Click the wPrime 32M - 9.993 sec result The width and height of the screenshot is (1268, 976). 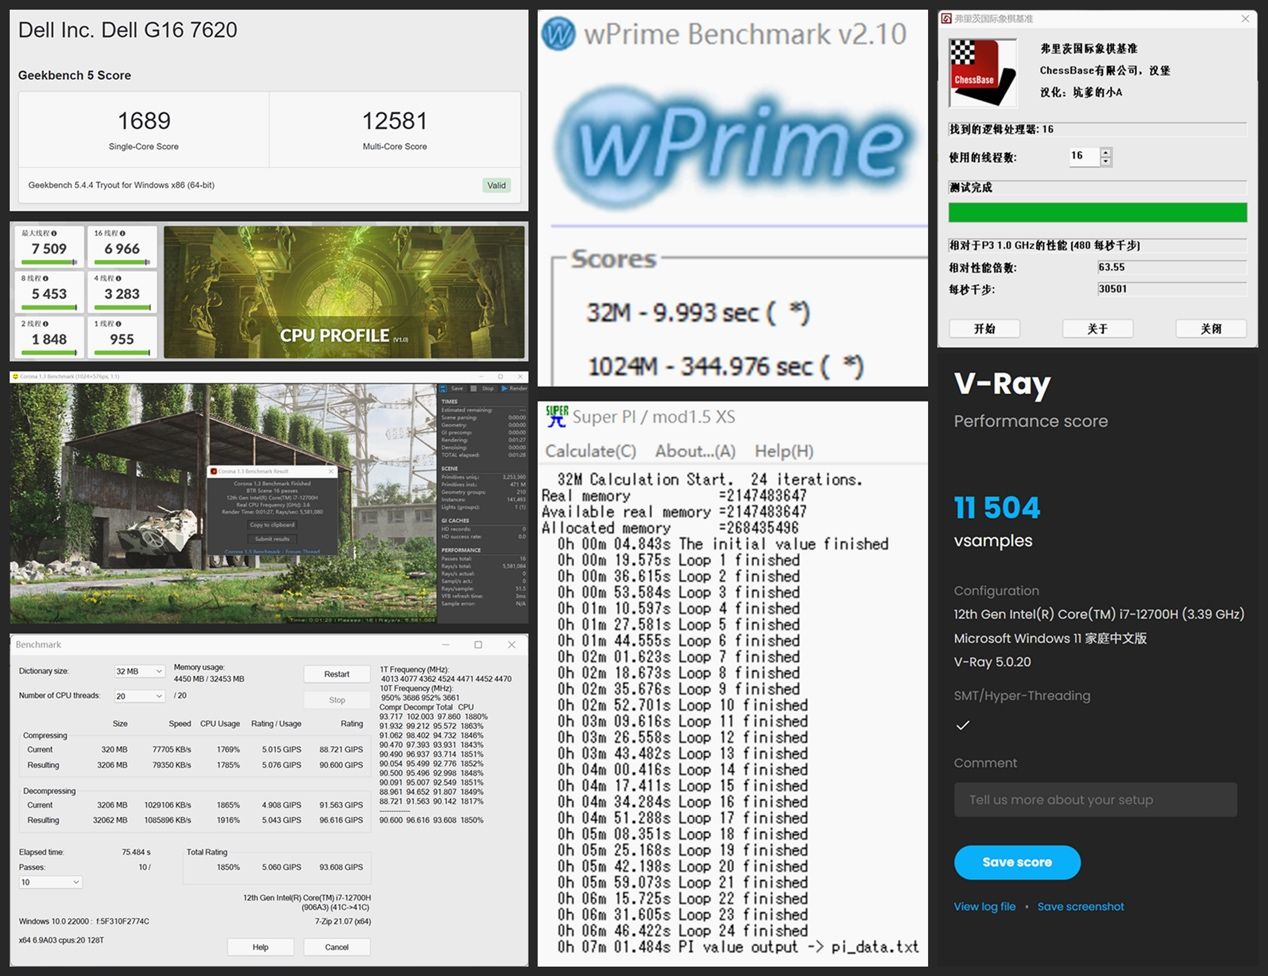click(698, 313)
